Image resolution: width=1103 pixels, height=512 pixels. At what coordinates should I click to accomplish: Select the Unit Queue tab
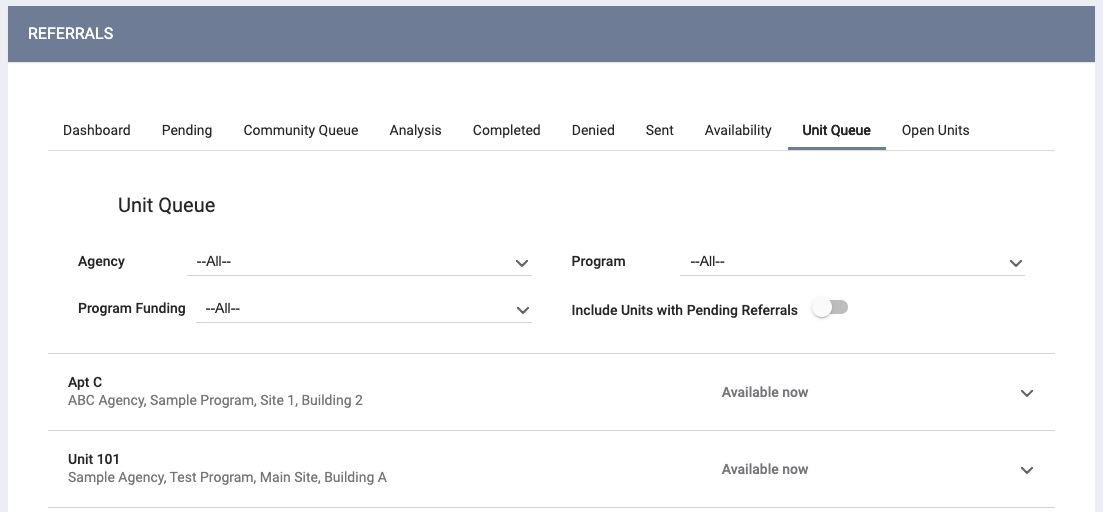point(836,130)
